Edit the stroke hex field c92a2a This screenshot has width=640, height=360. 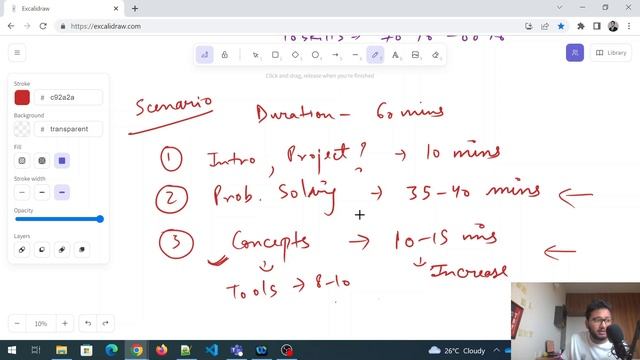(x=68, y=98)
